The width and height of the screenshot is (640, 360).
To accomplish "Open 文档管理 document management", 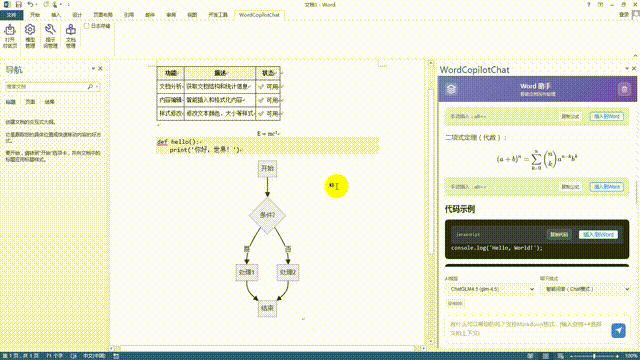I will tap(71, 36).
